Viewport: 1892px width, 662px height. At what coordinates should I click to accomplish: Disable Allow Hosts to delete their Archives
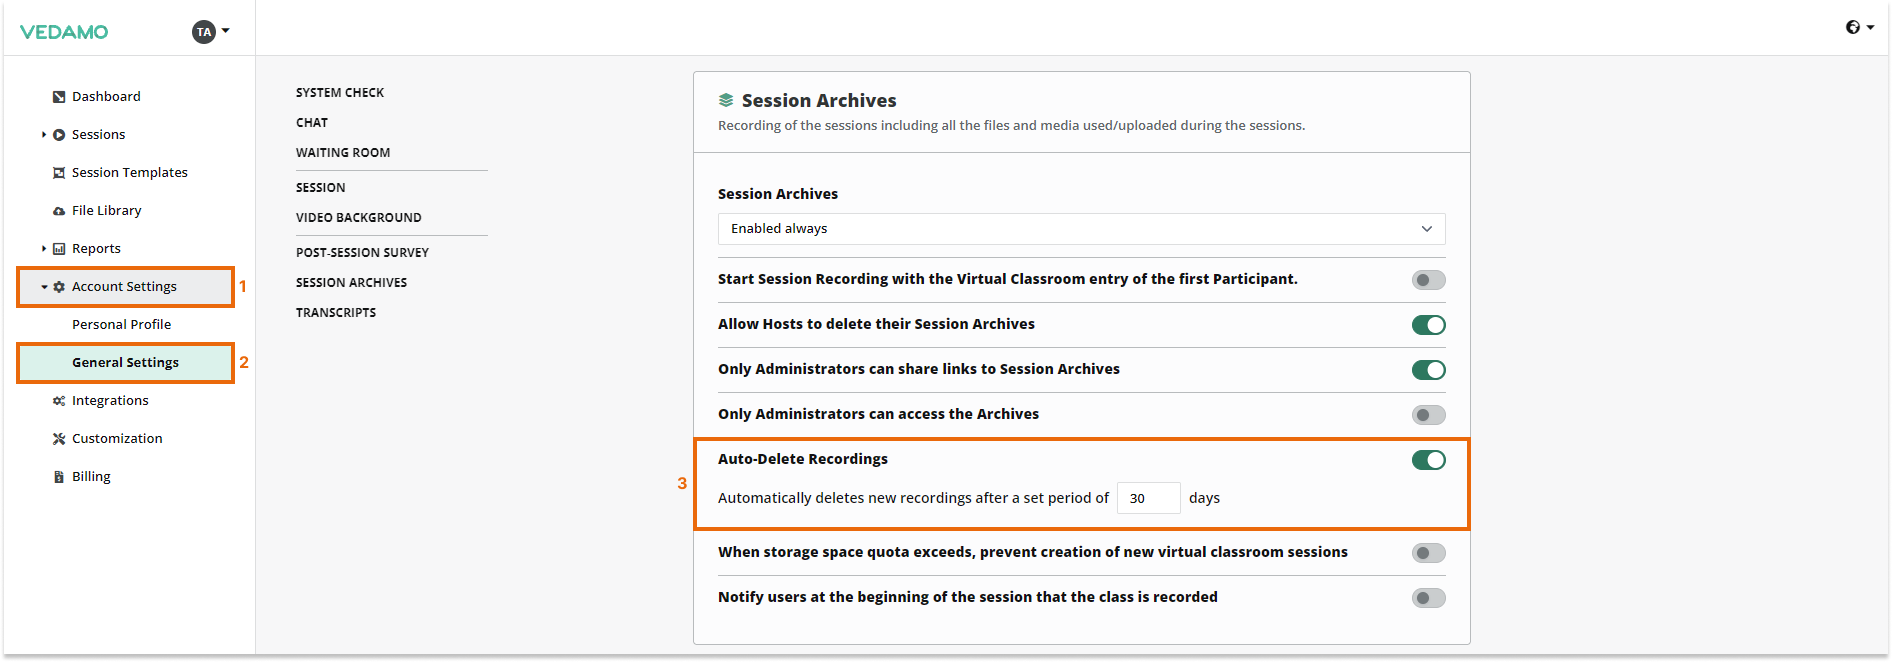click(1428, 325)
